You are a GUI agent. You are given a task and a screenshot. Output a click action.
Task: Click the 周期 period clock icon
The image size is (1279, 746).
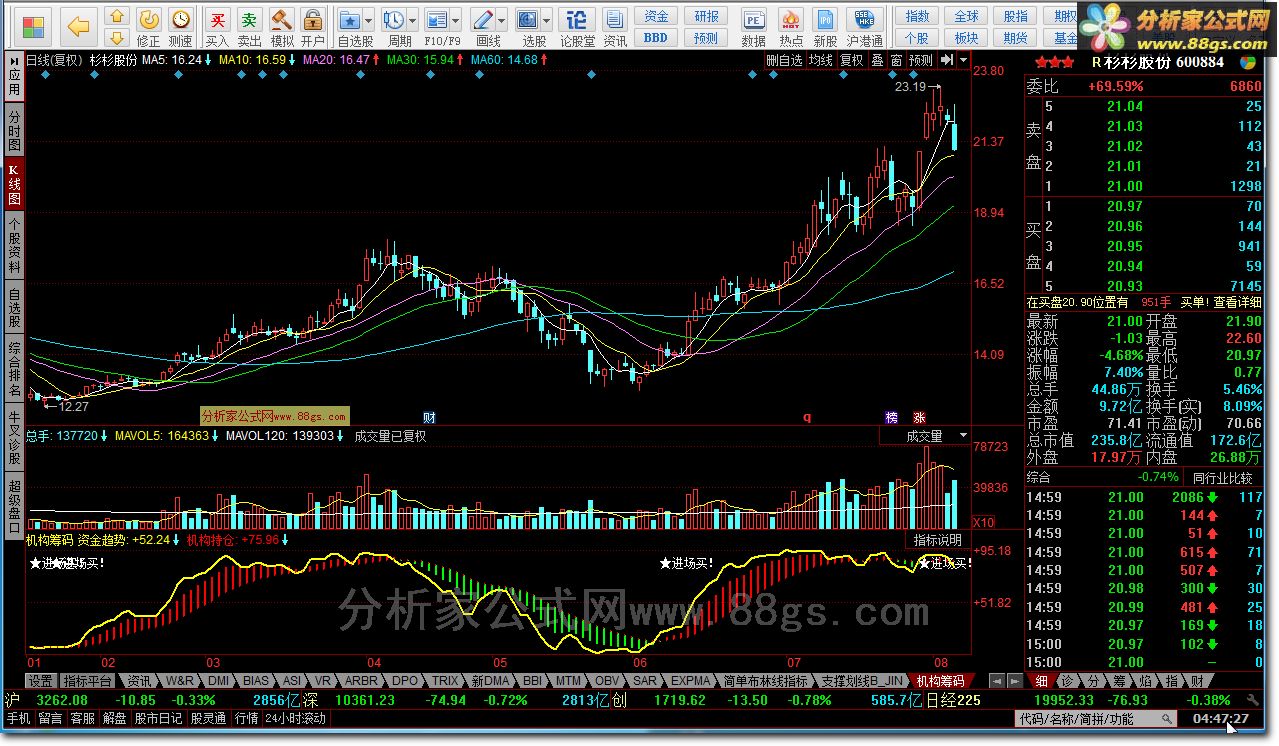click(x=394, y=20)
